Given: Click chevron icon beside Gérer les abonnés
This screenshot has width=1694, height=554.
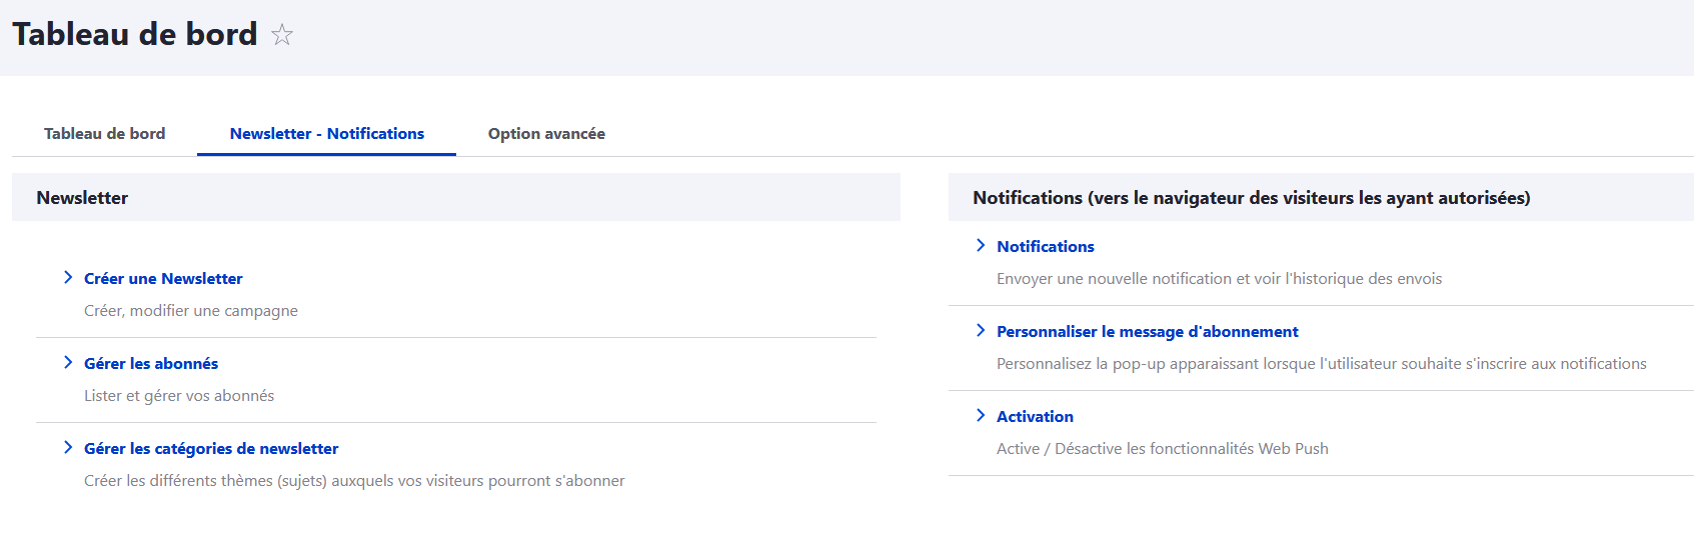Looking at the screenshot, I should [68, 363].
